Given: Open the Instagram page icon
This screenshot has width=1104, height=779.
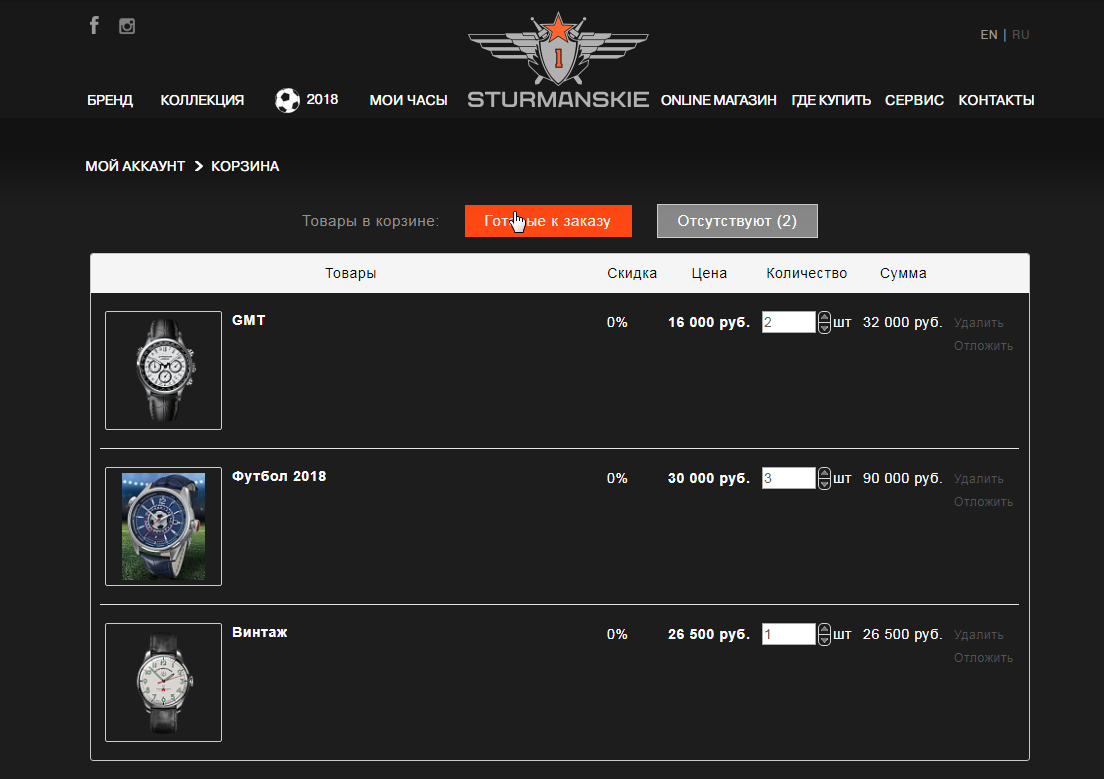Looking at the screenshot, I should tap(127, 26).
